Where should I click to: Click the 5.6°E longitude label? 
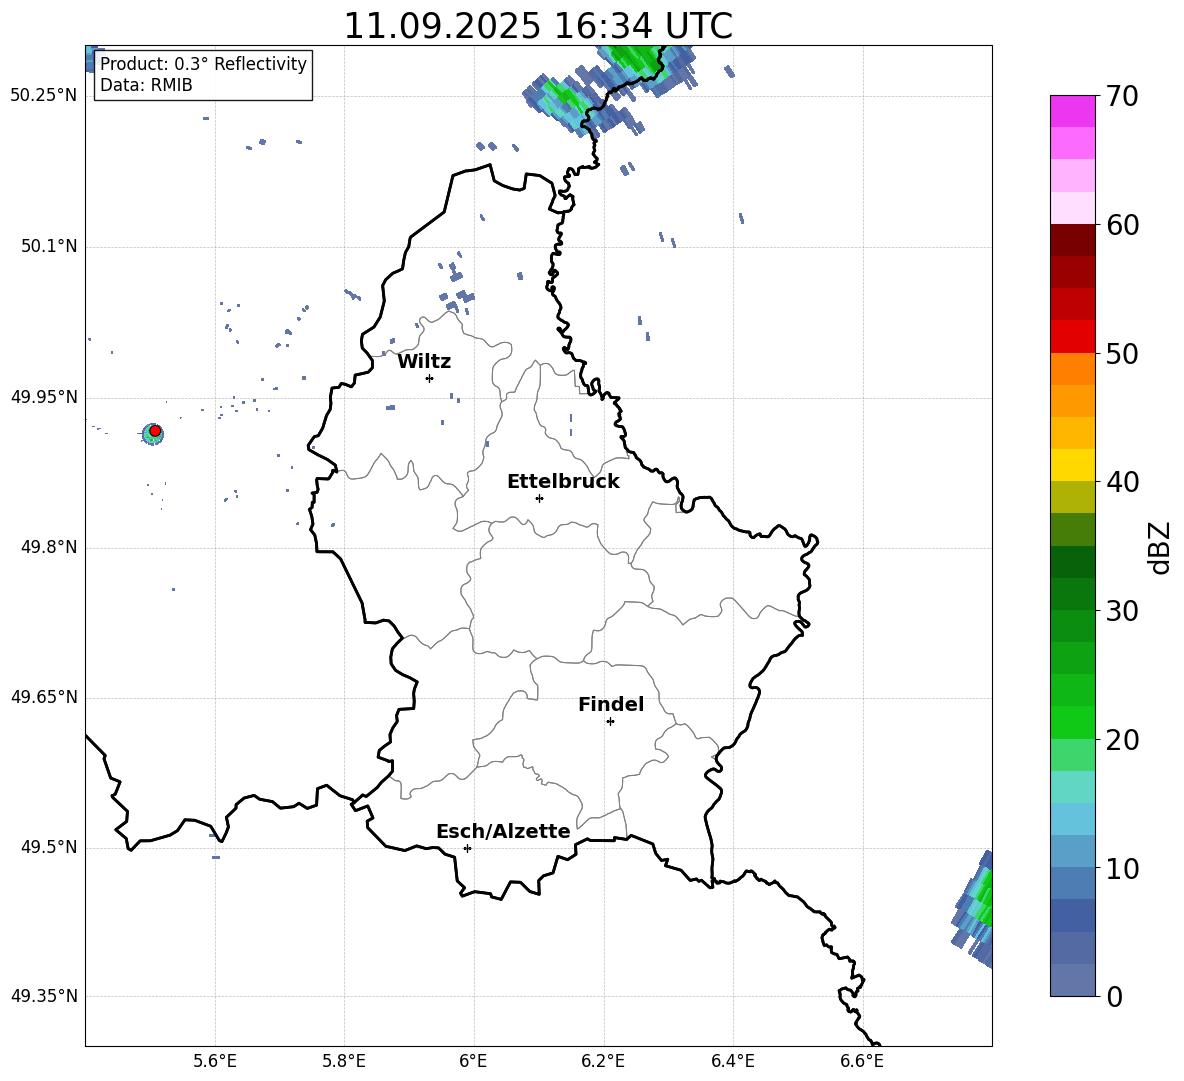click(x=215, y=1061)
